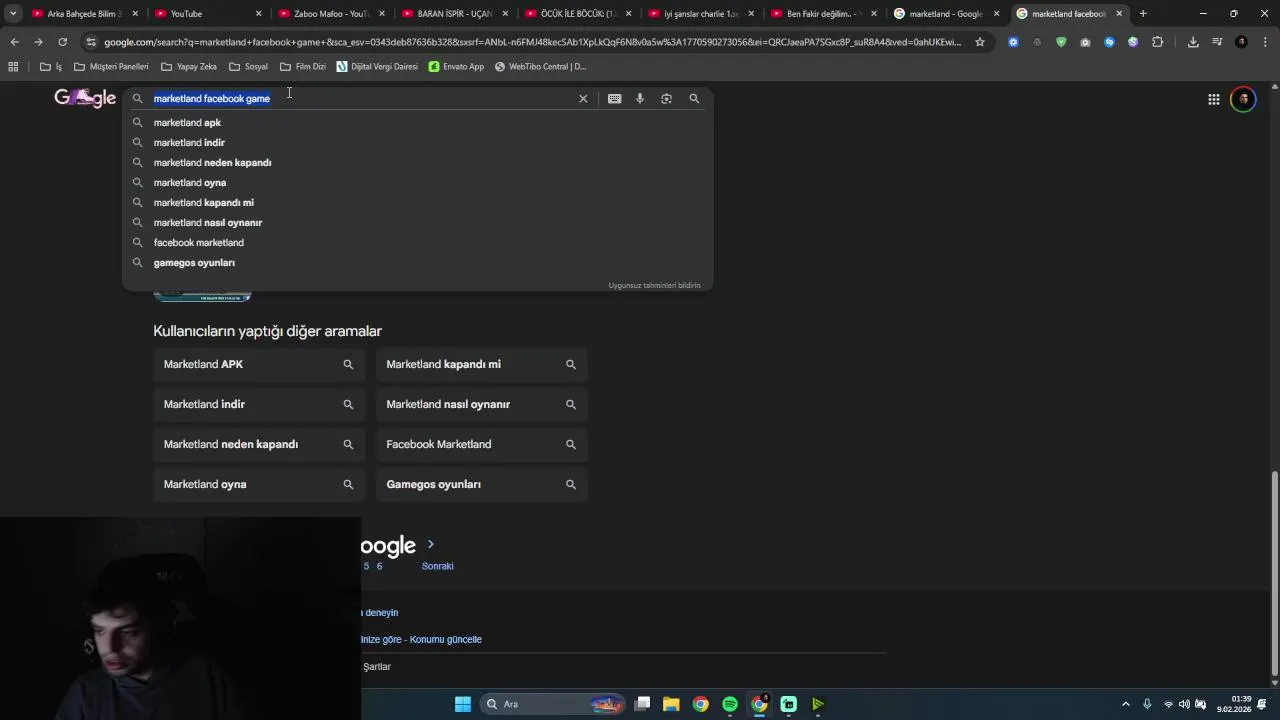Go forward in browser history
1280x720 pixels.
point(38,42)
